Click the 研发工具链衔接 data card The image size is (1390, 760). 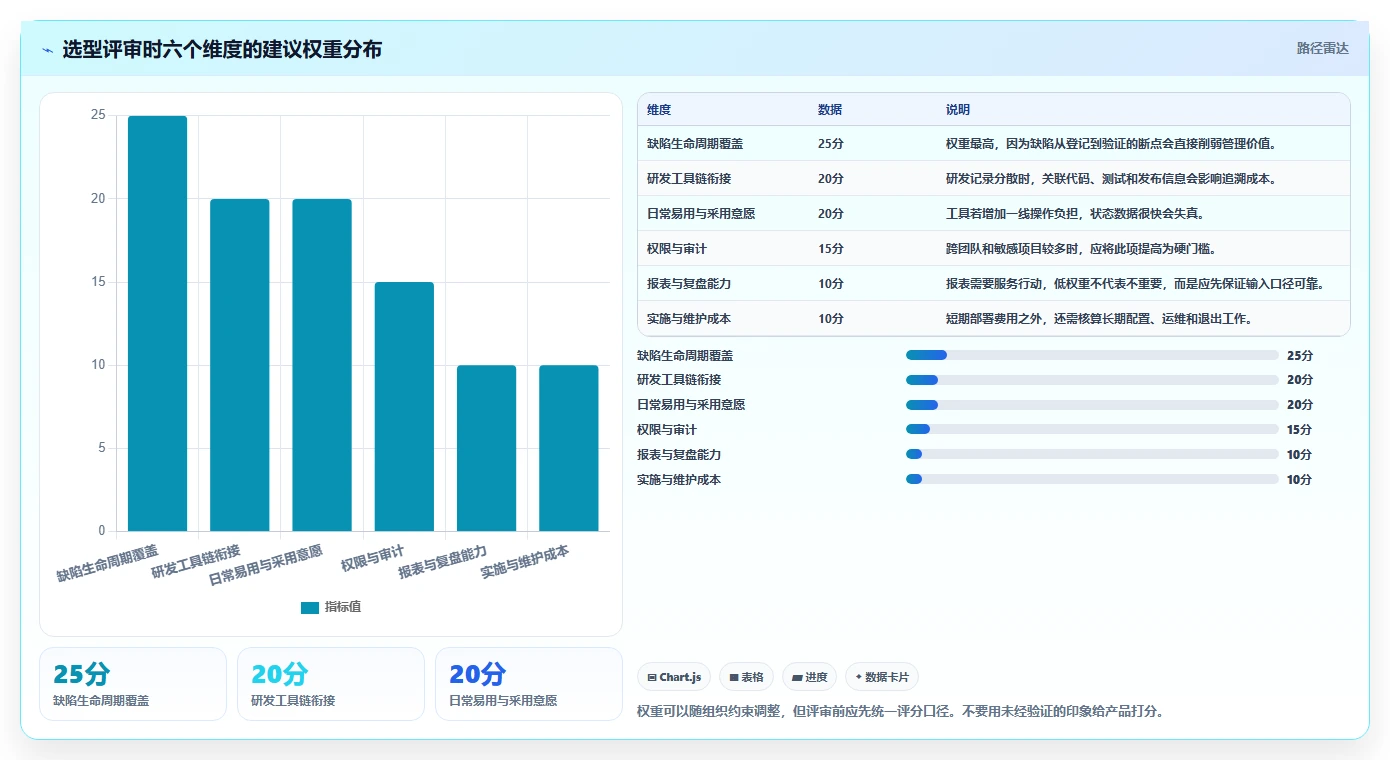331,684
